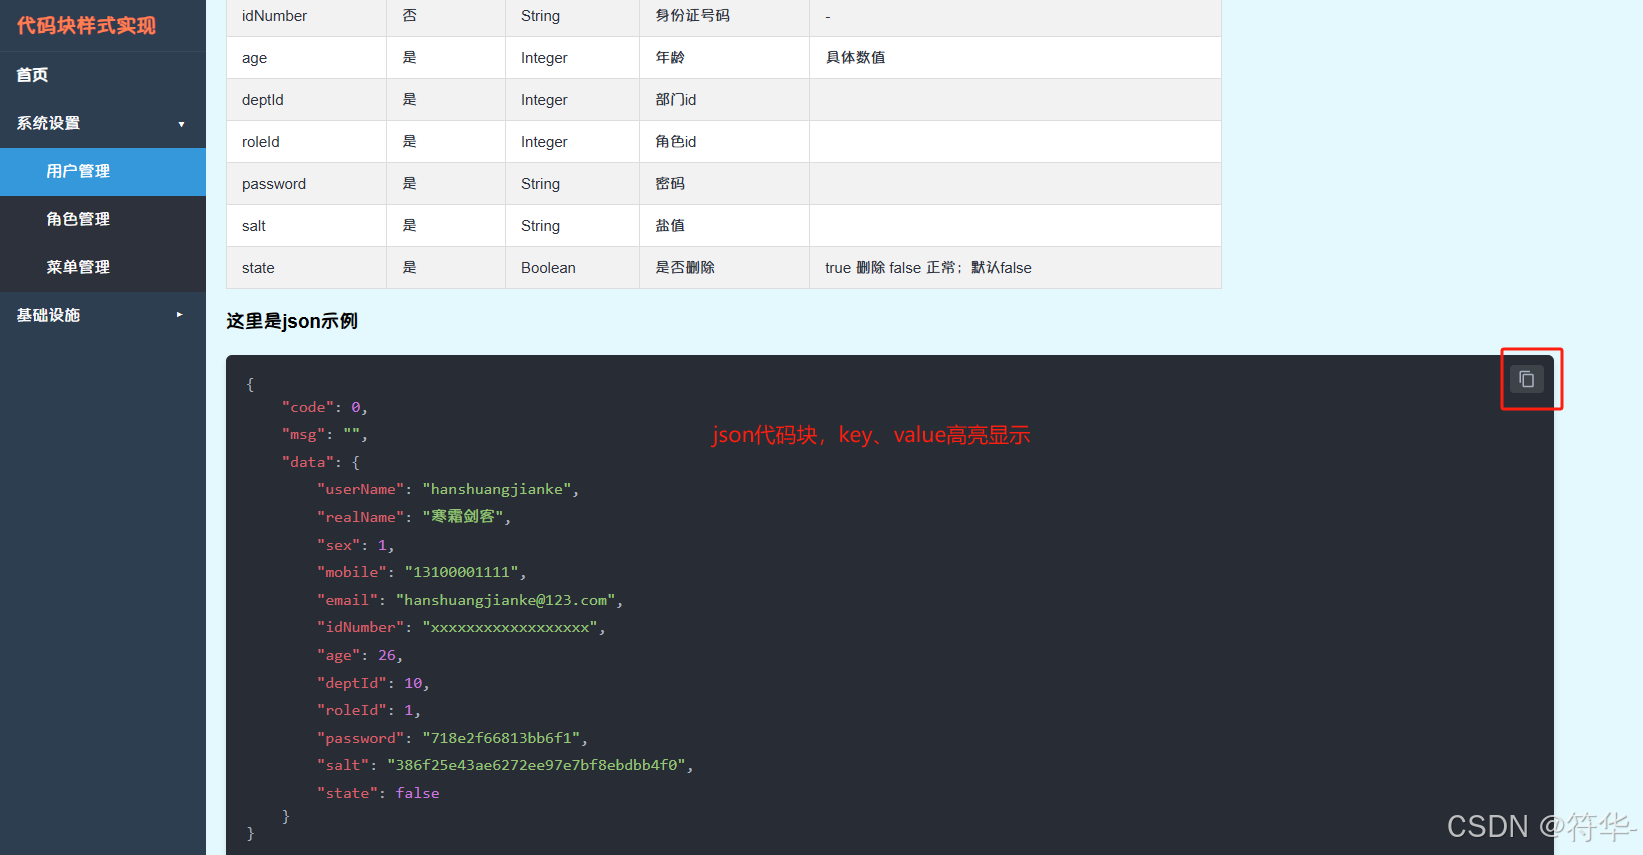Click the "userName" key in JSON
The height and width of the screenshot is (855, 1643).
pyautogui.click(x=360, y=489)
